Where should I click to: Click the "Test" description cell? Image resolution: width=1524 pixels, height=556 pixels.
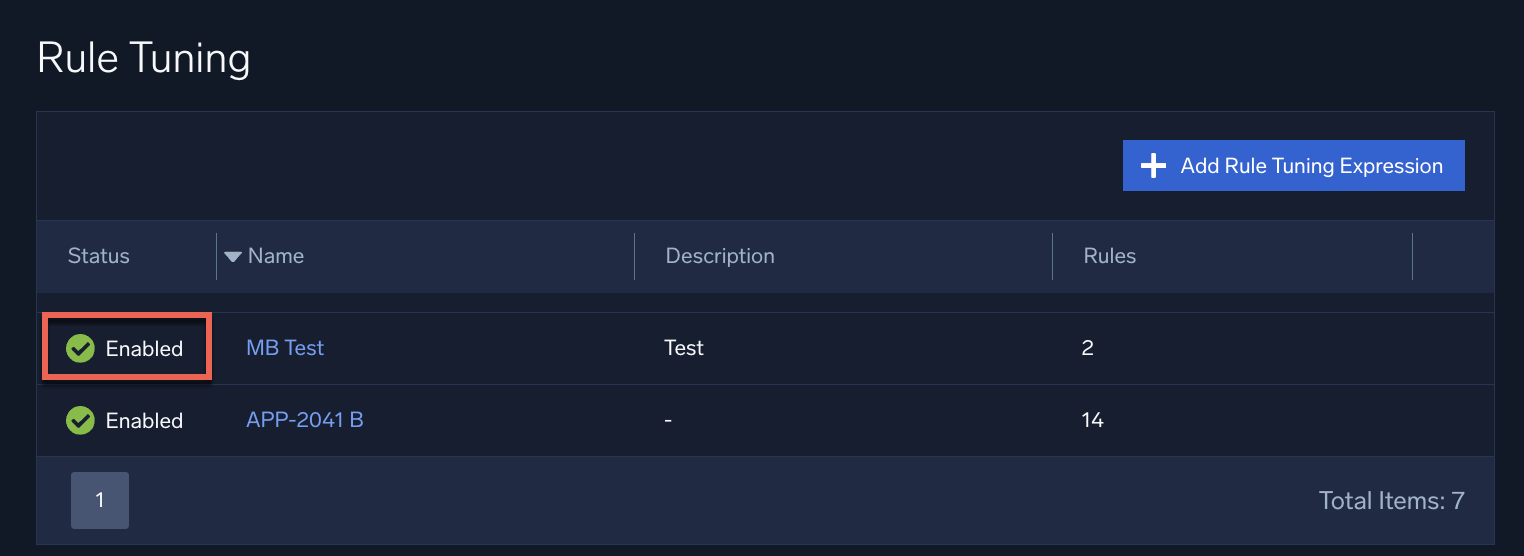coord(684,348)
